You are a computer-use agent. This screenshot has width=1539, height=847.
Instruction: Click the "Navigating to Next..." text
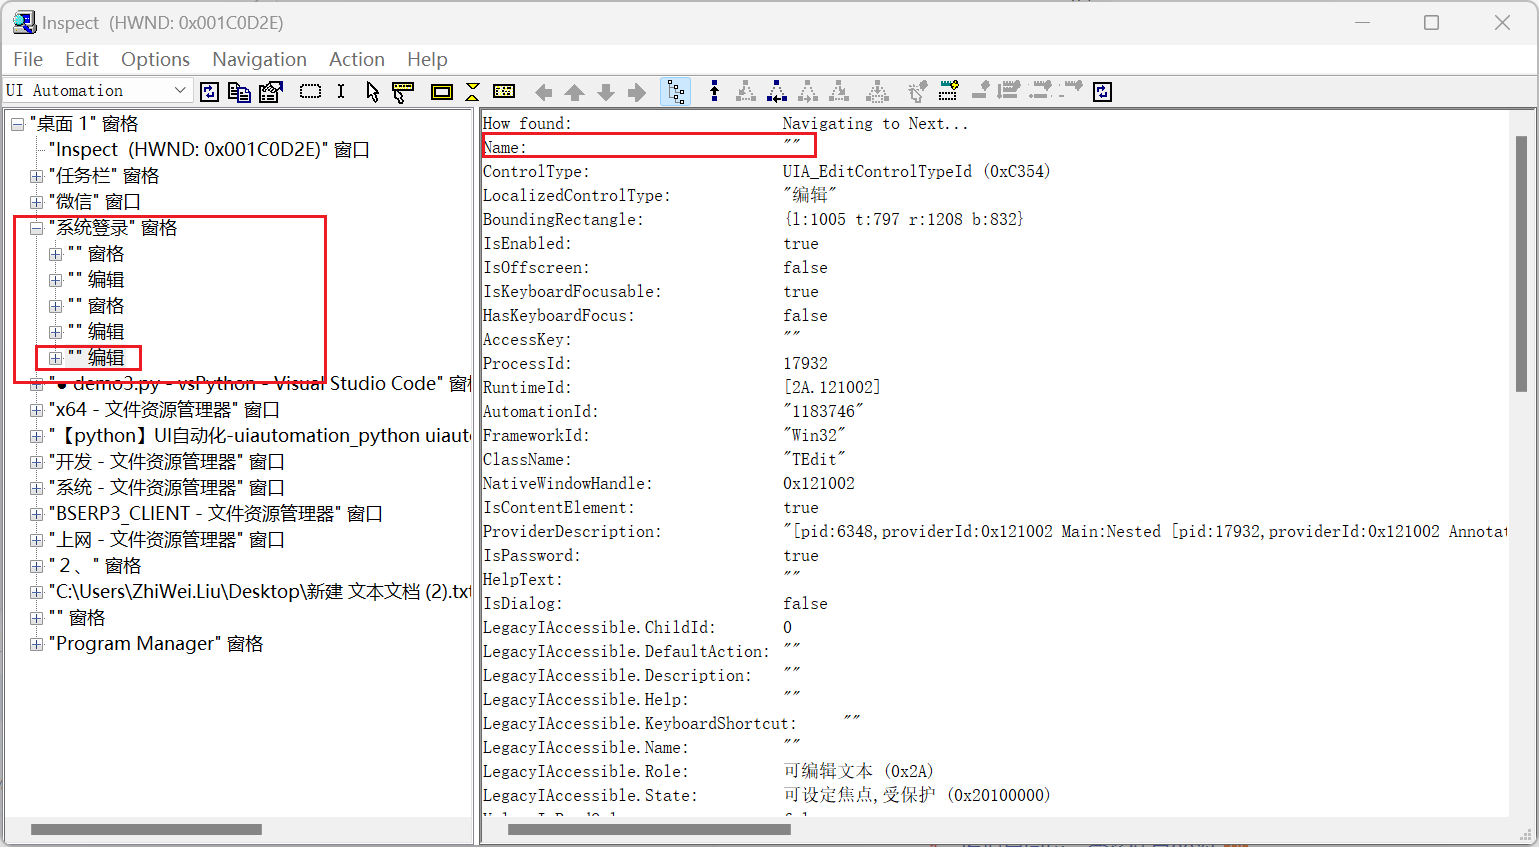point(875,124)
